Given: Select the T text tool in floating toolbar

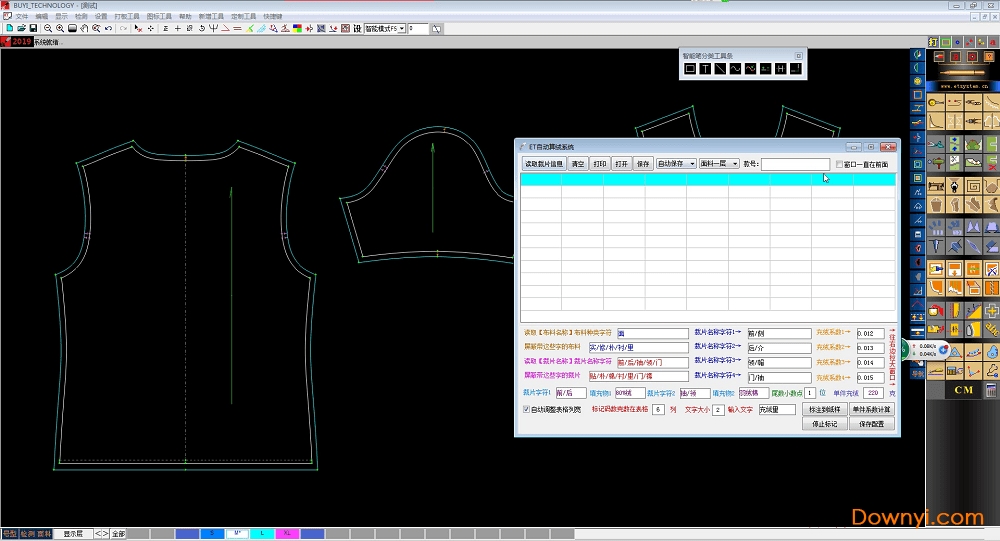Looking at the screenshot, I should tap(705, 69).
